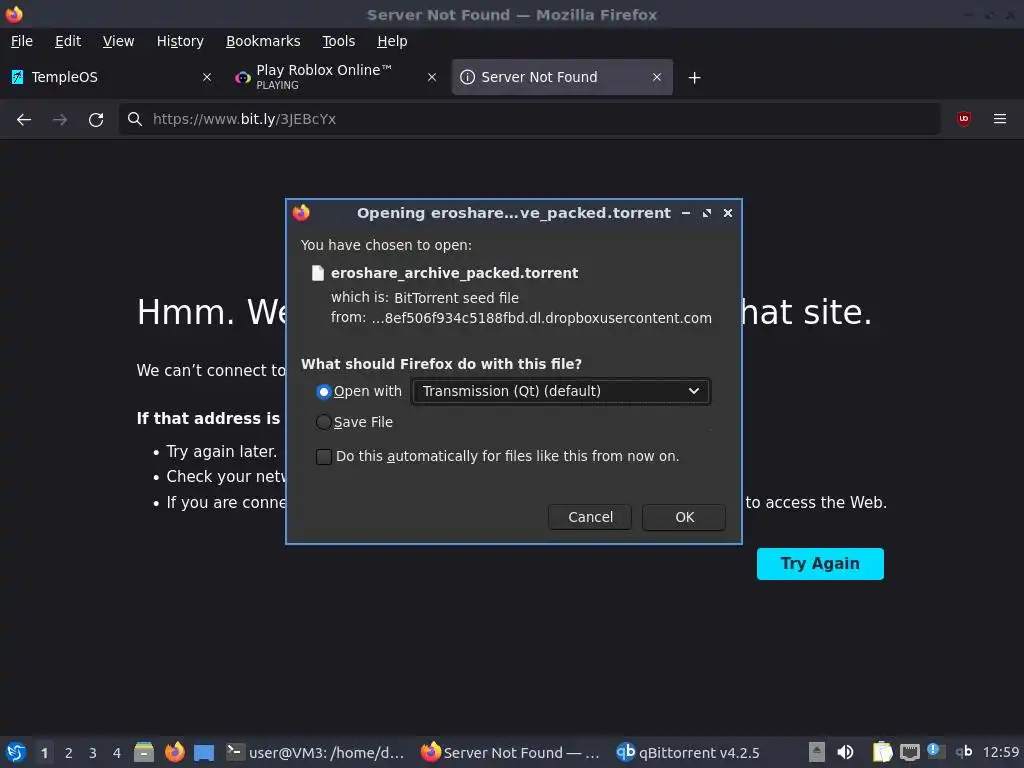Click the removable media eject tray icon

pos(816,752)
